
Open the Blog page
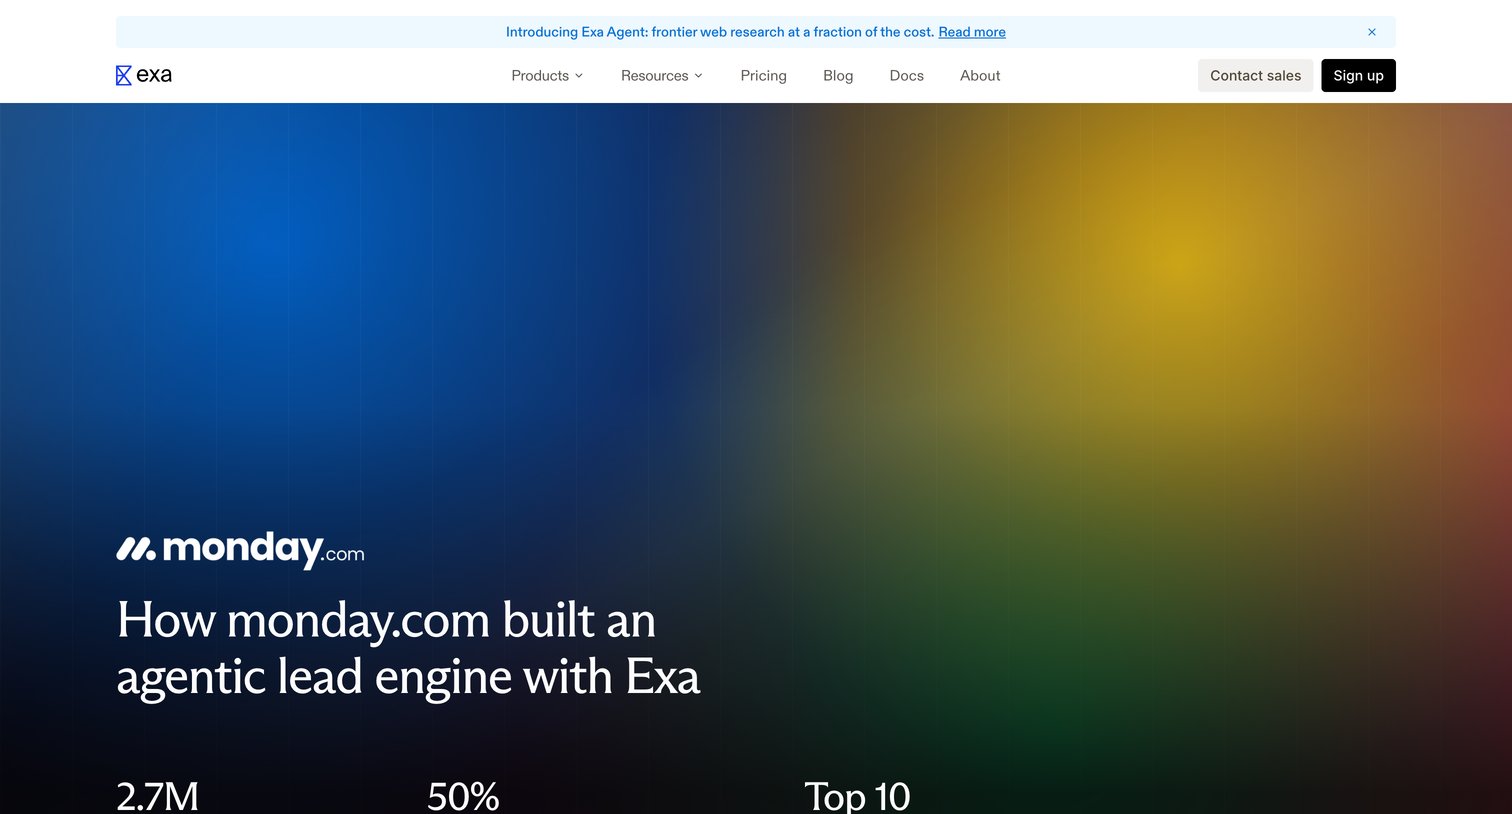point(838,75)
